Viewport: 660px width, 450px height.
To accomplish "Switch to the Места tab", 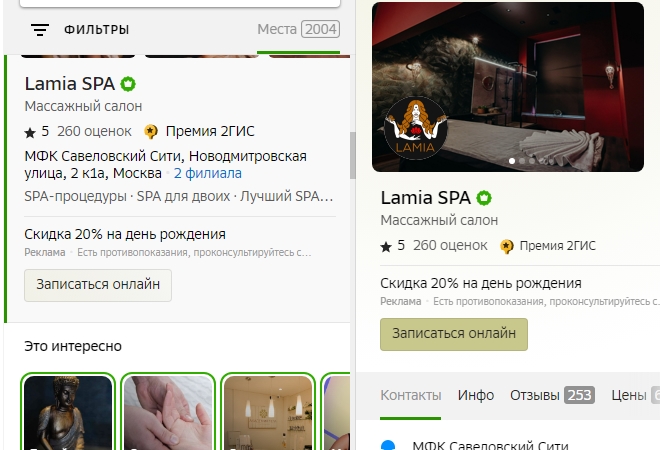I will tap(298, 29).
